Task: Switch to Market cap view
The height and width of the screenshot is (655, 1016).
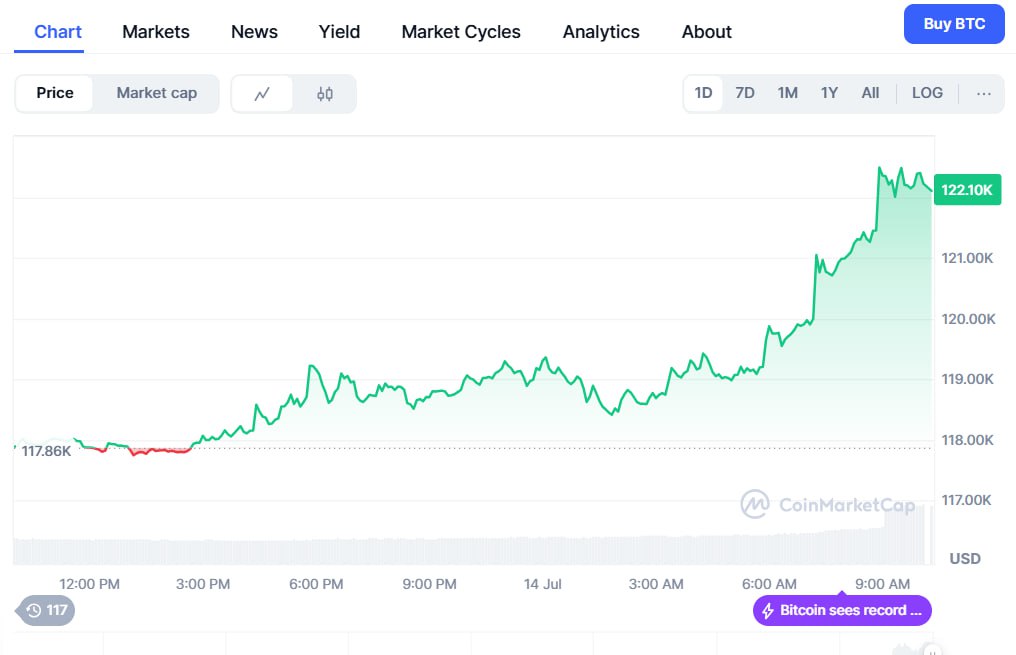Action: [x=156, y=93]
